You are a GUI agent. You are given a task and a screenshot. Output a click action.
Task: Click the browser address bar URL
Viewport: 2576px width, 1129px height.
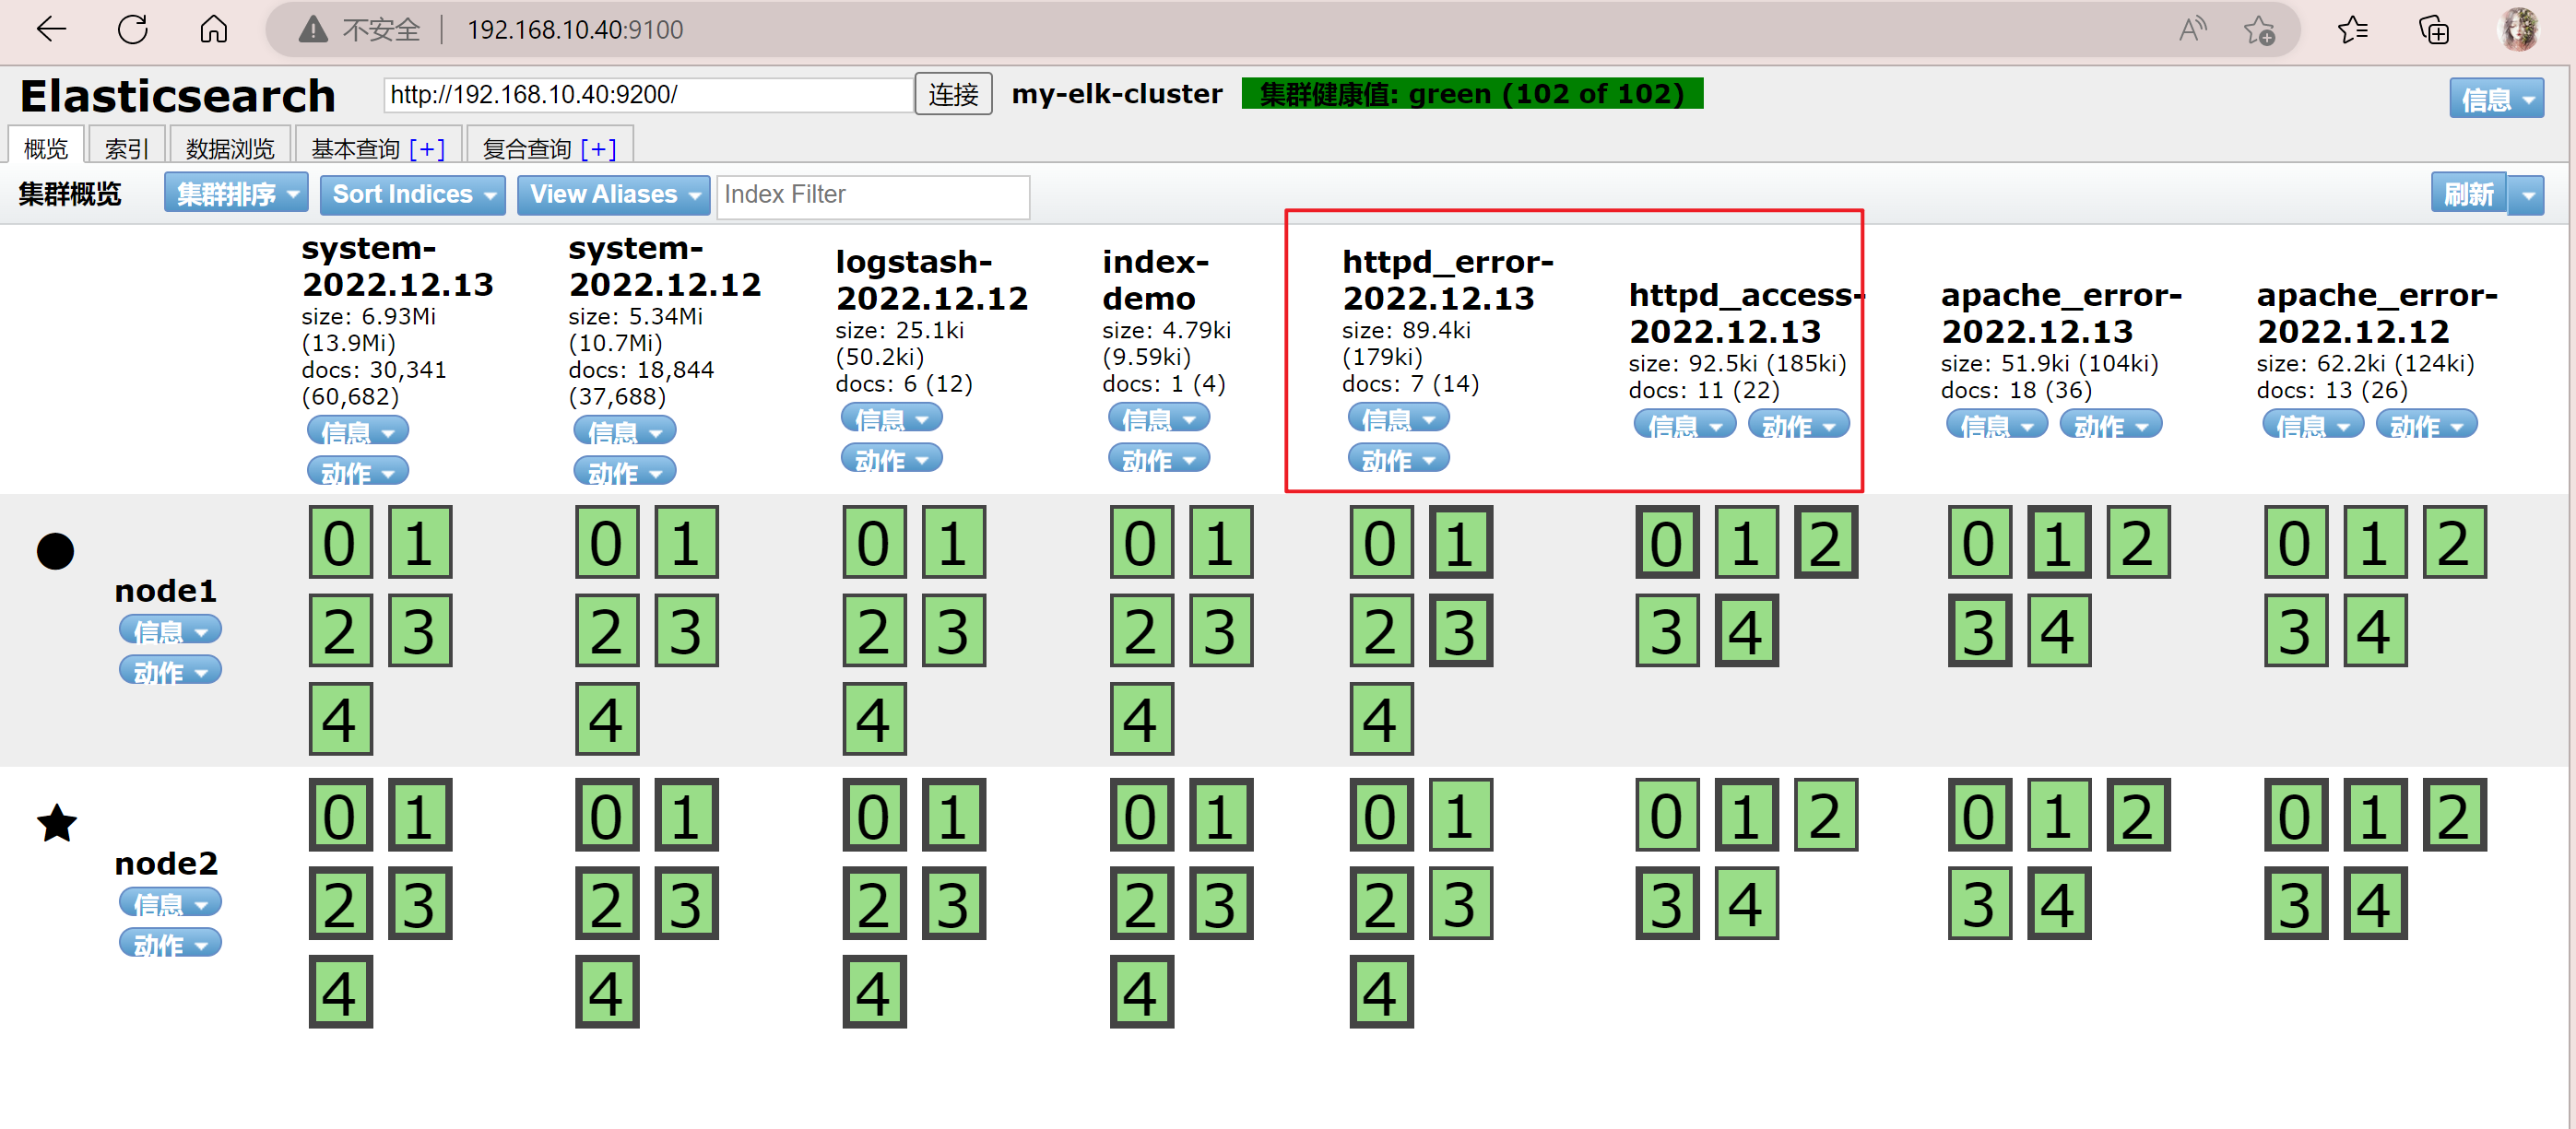[575, 30]
